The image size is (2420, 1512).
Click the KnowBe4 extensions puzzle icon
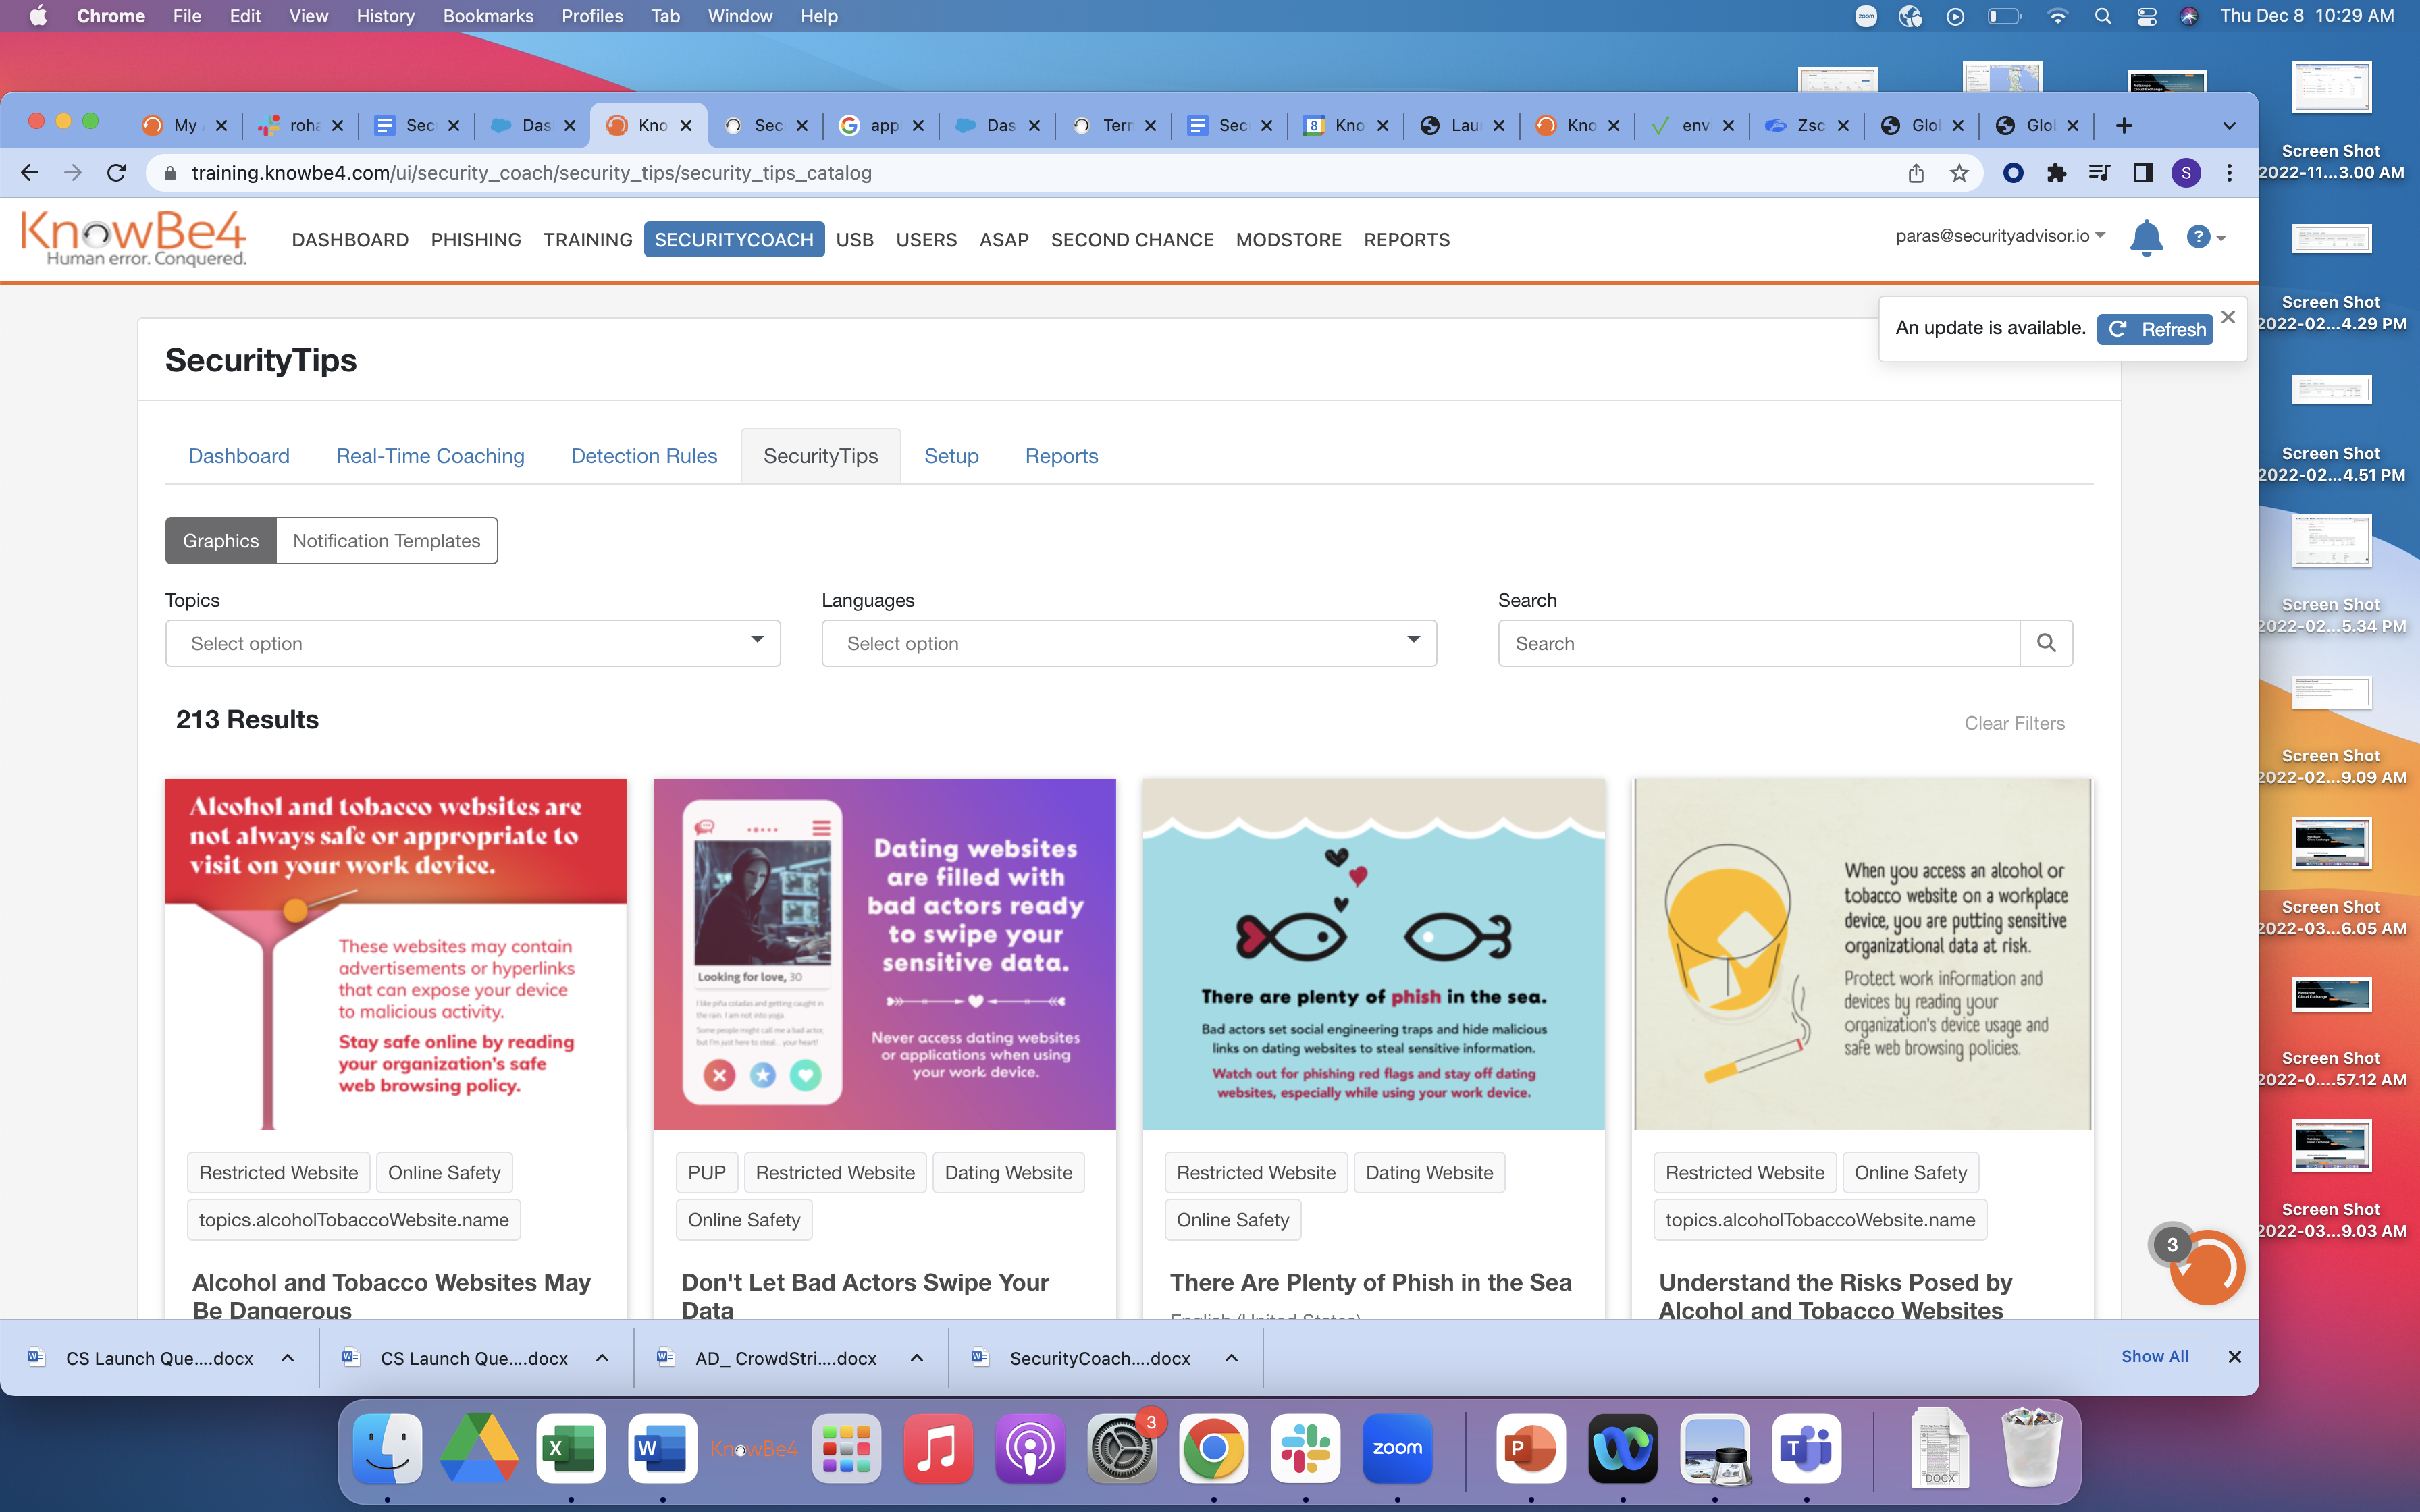(2054, 172)
